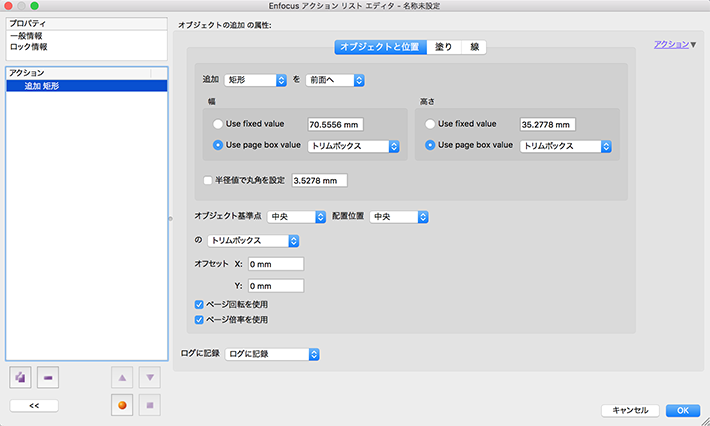The width and height of the screenshot is (710, 426).
Task: Click the remove action minus button
Action: (50, 377)
